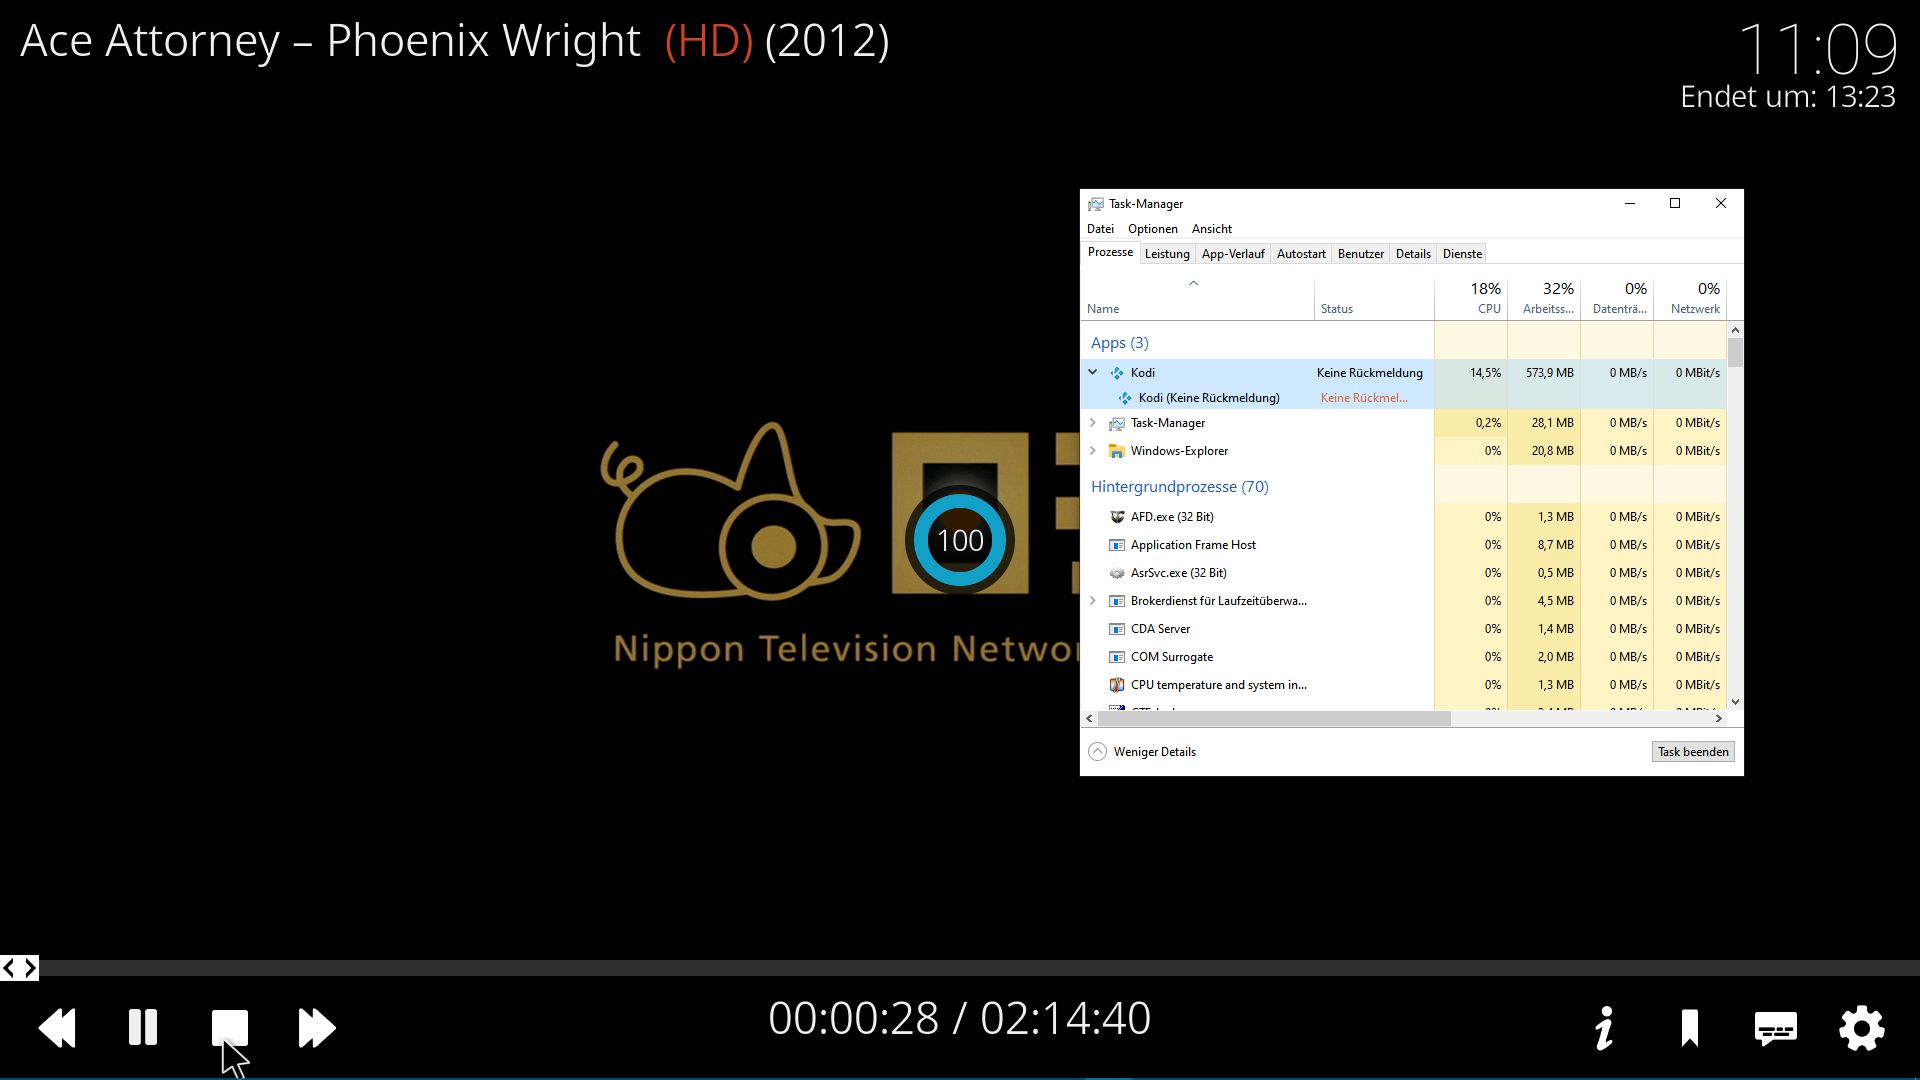Sort by Arbeitsspeicher column header
Image resolution: width=1920 pixels, height=1080 pixels.
click(1544, 300)
